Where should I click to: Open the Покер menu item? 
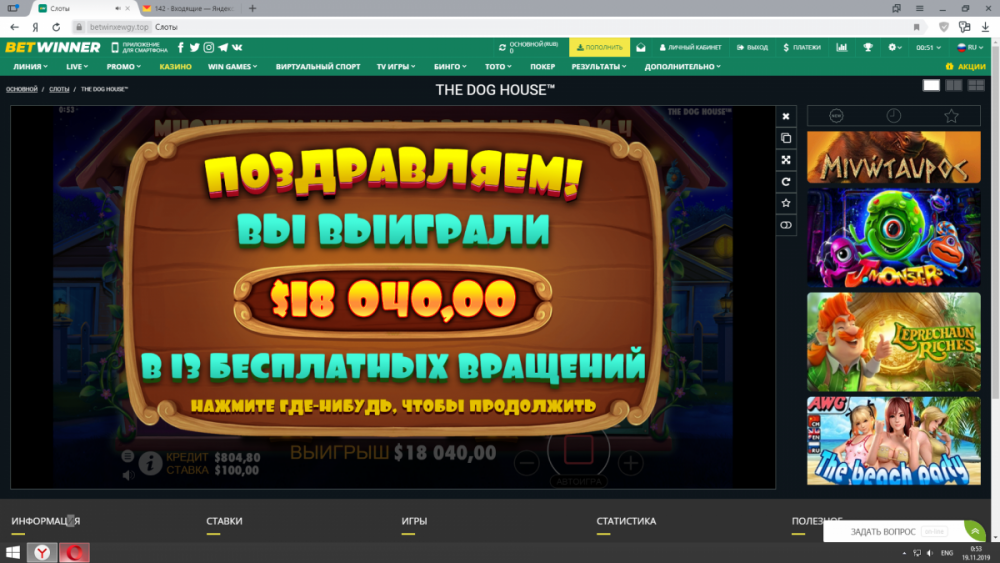point(542,66)
